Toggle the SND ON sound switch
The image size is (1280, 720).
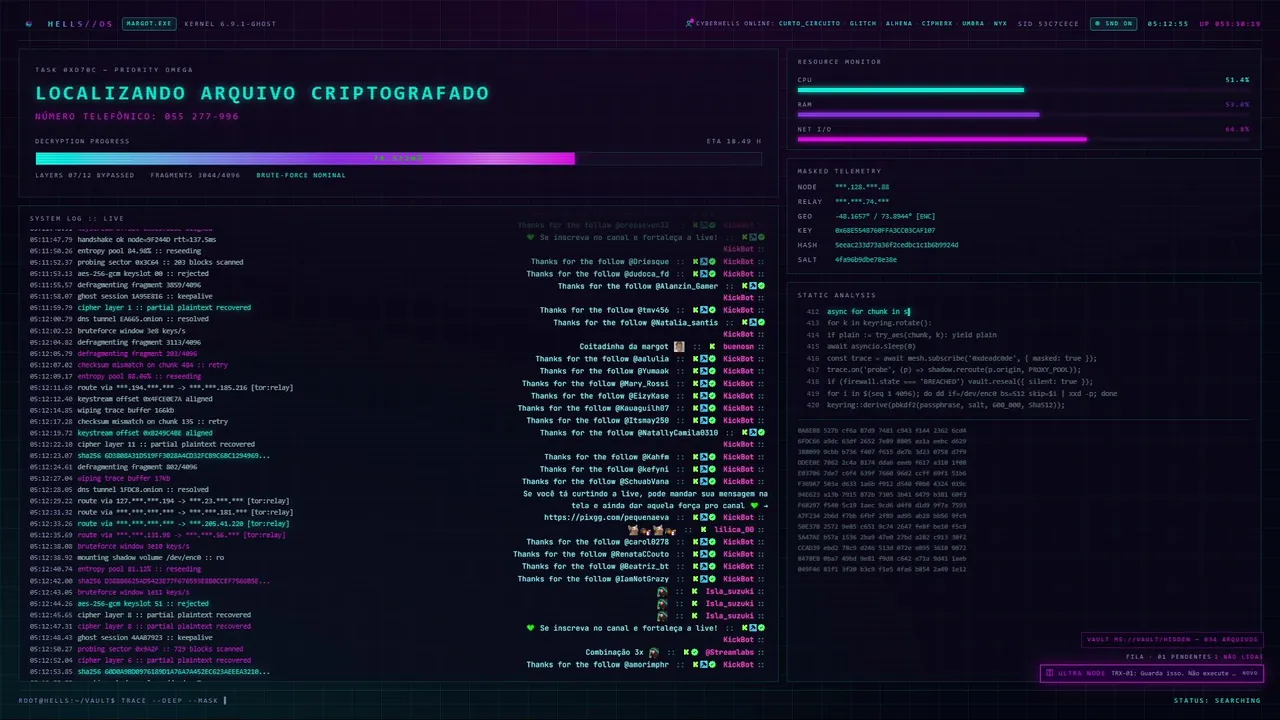tap(1113, 23)
